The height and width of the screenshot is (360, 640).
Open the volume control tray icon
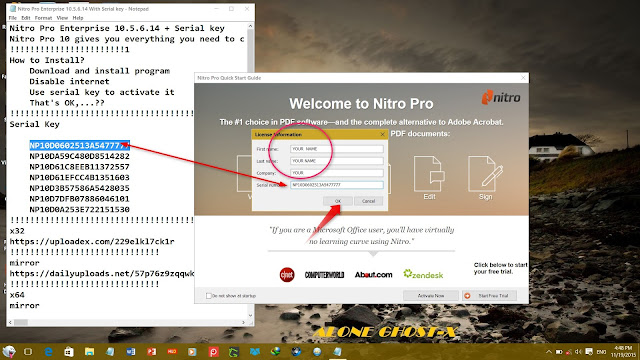click(x=578, y=352)
